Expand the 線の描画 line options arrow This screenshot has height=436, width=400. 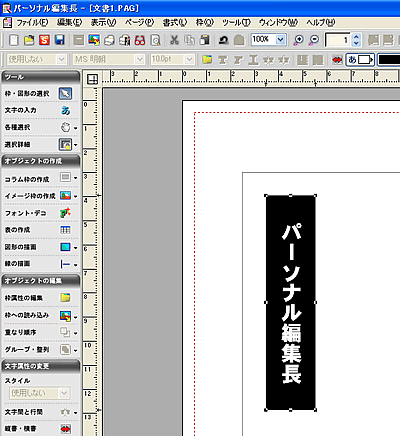[x=76, y=265]
